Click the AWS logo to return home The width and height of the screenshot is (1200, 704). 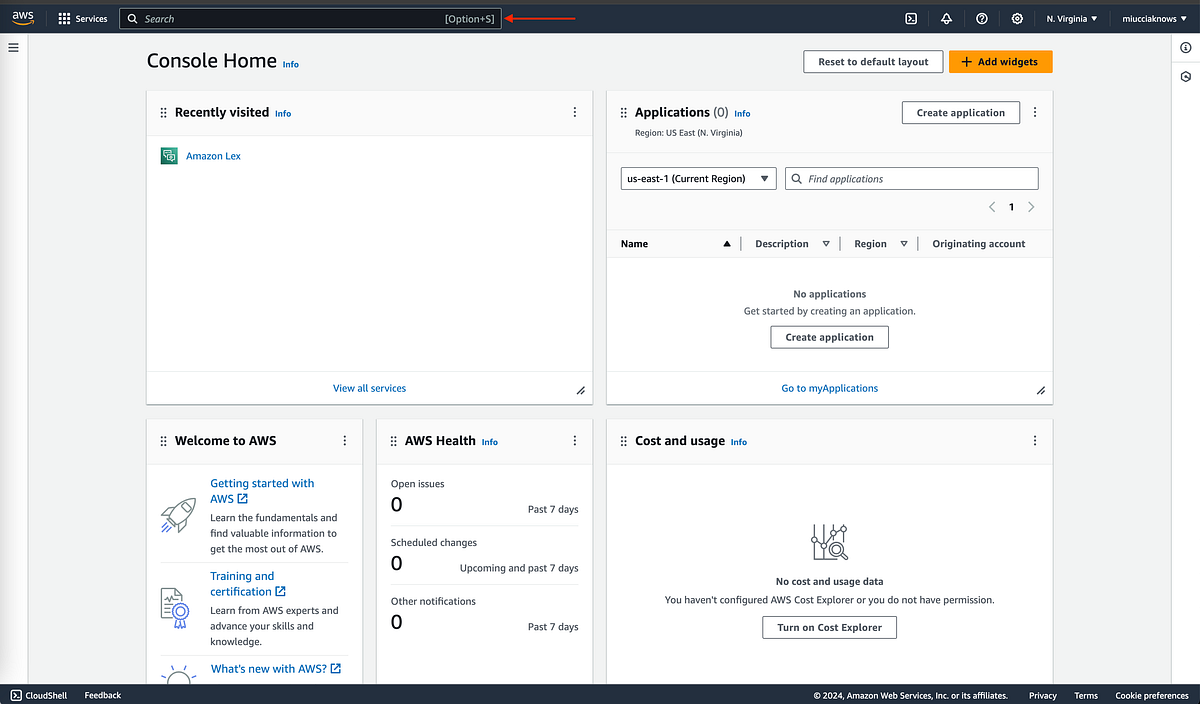[x=22, y=17]
